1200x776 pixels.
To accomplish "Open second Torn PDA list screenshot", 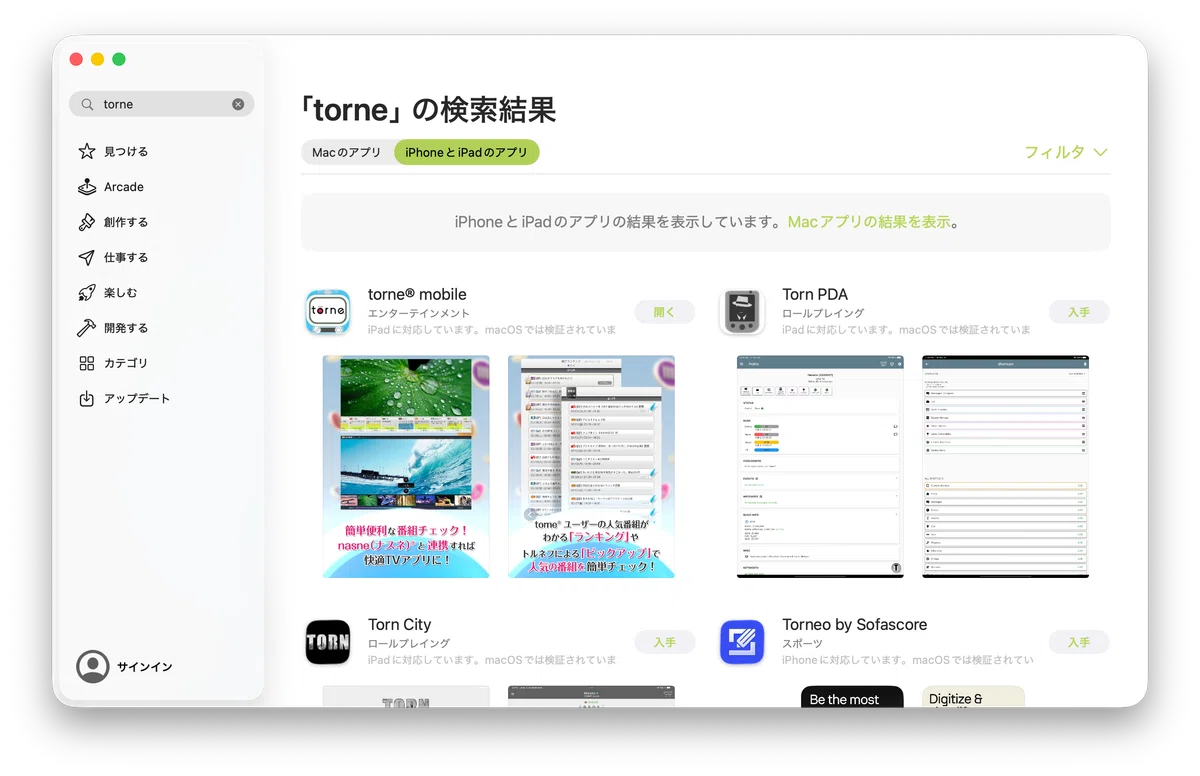I will 1005,466.
